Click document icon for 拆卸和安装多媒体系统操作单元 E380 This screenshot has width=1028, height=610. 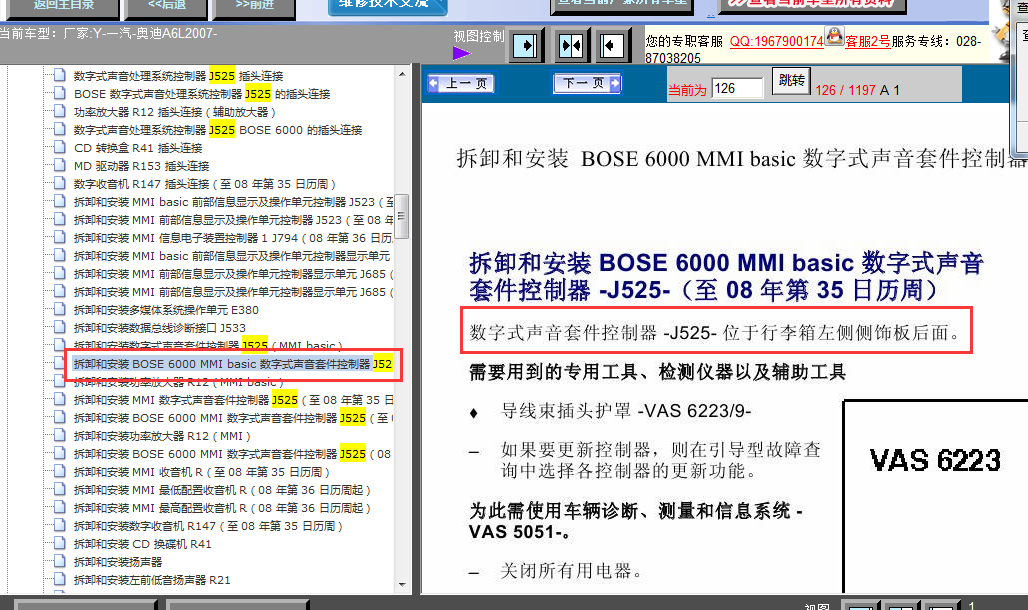point(60,310)
